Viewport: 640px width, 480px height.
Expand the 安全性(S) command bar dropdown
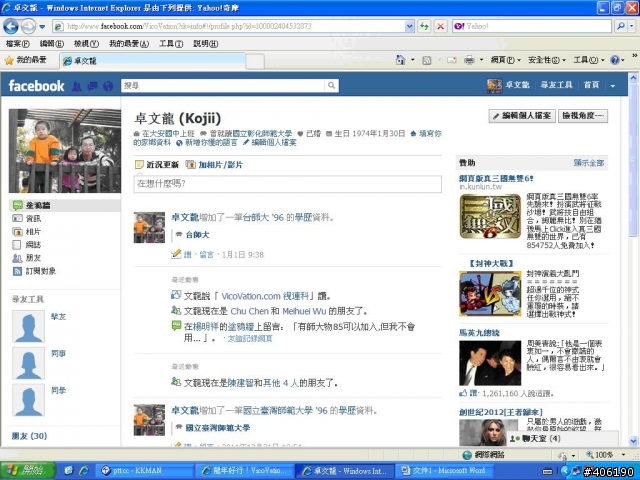(547, 60)
